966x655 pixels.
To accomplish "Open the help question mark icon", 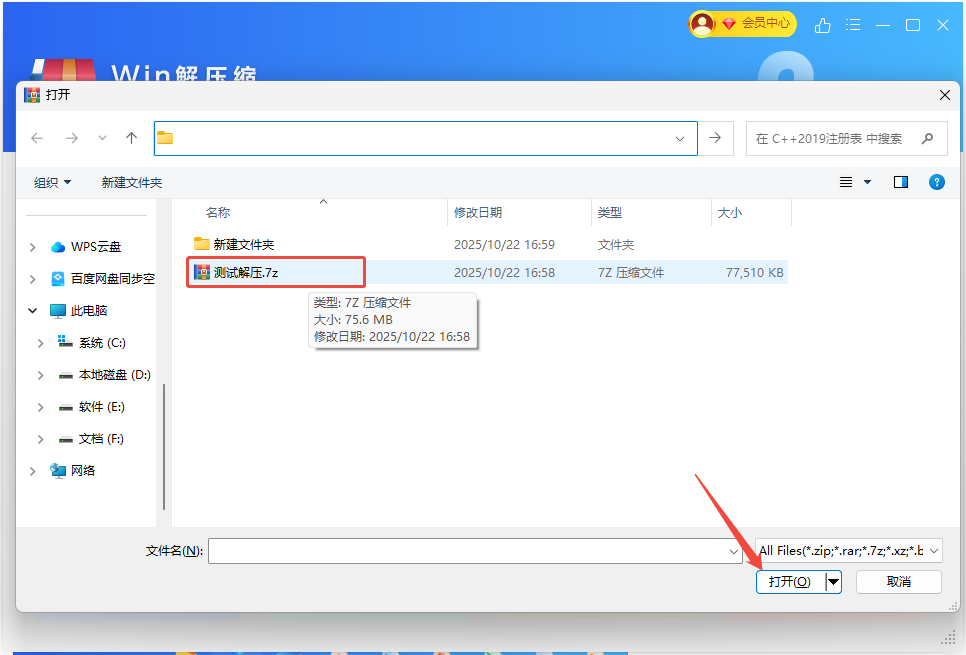I will pyautogui.click(x=936, y=182).
